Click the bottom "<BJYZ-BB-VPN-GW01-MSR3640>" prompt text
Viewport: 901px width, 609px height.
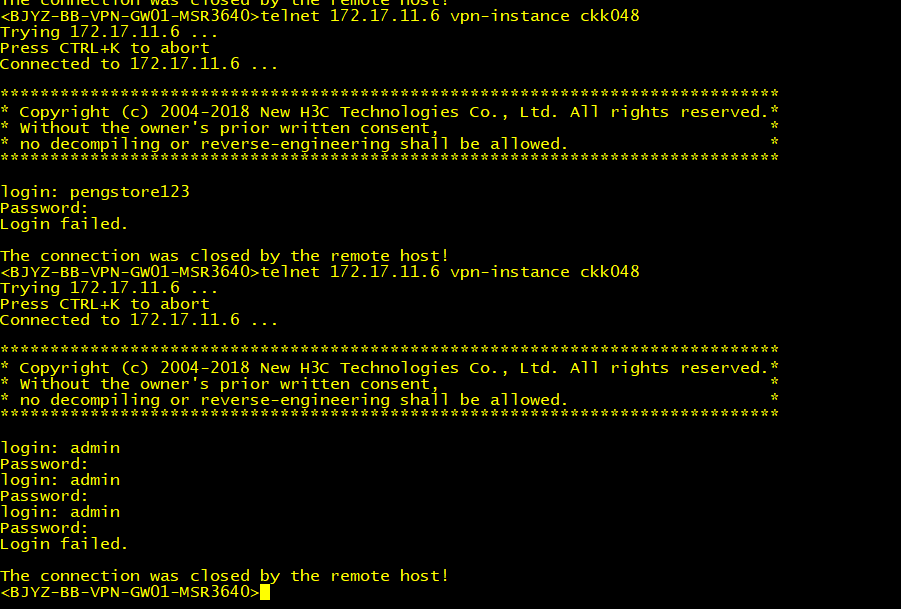pos(129,592)
